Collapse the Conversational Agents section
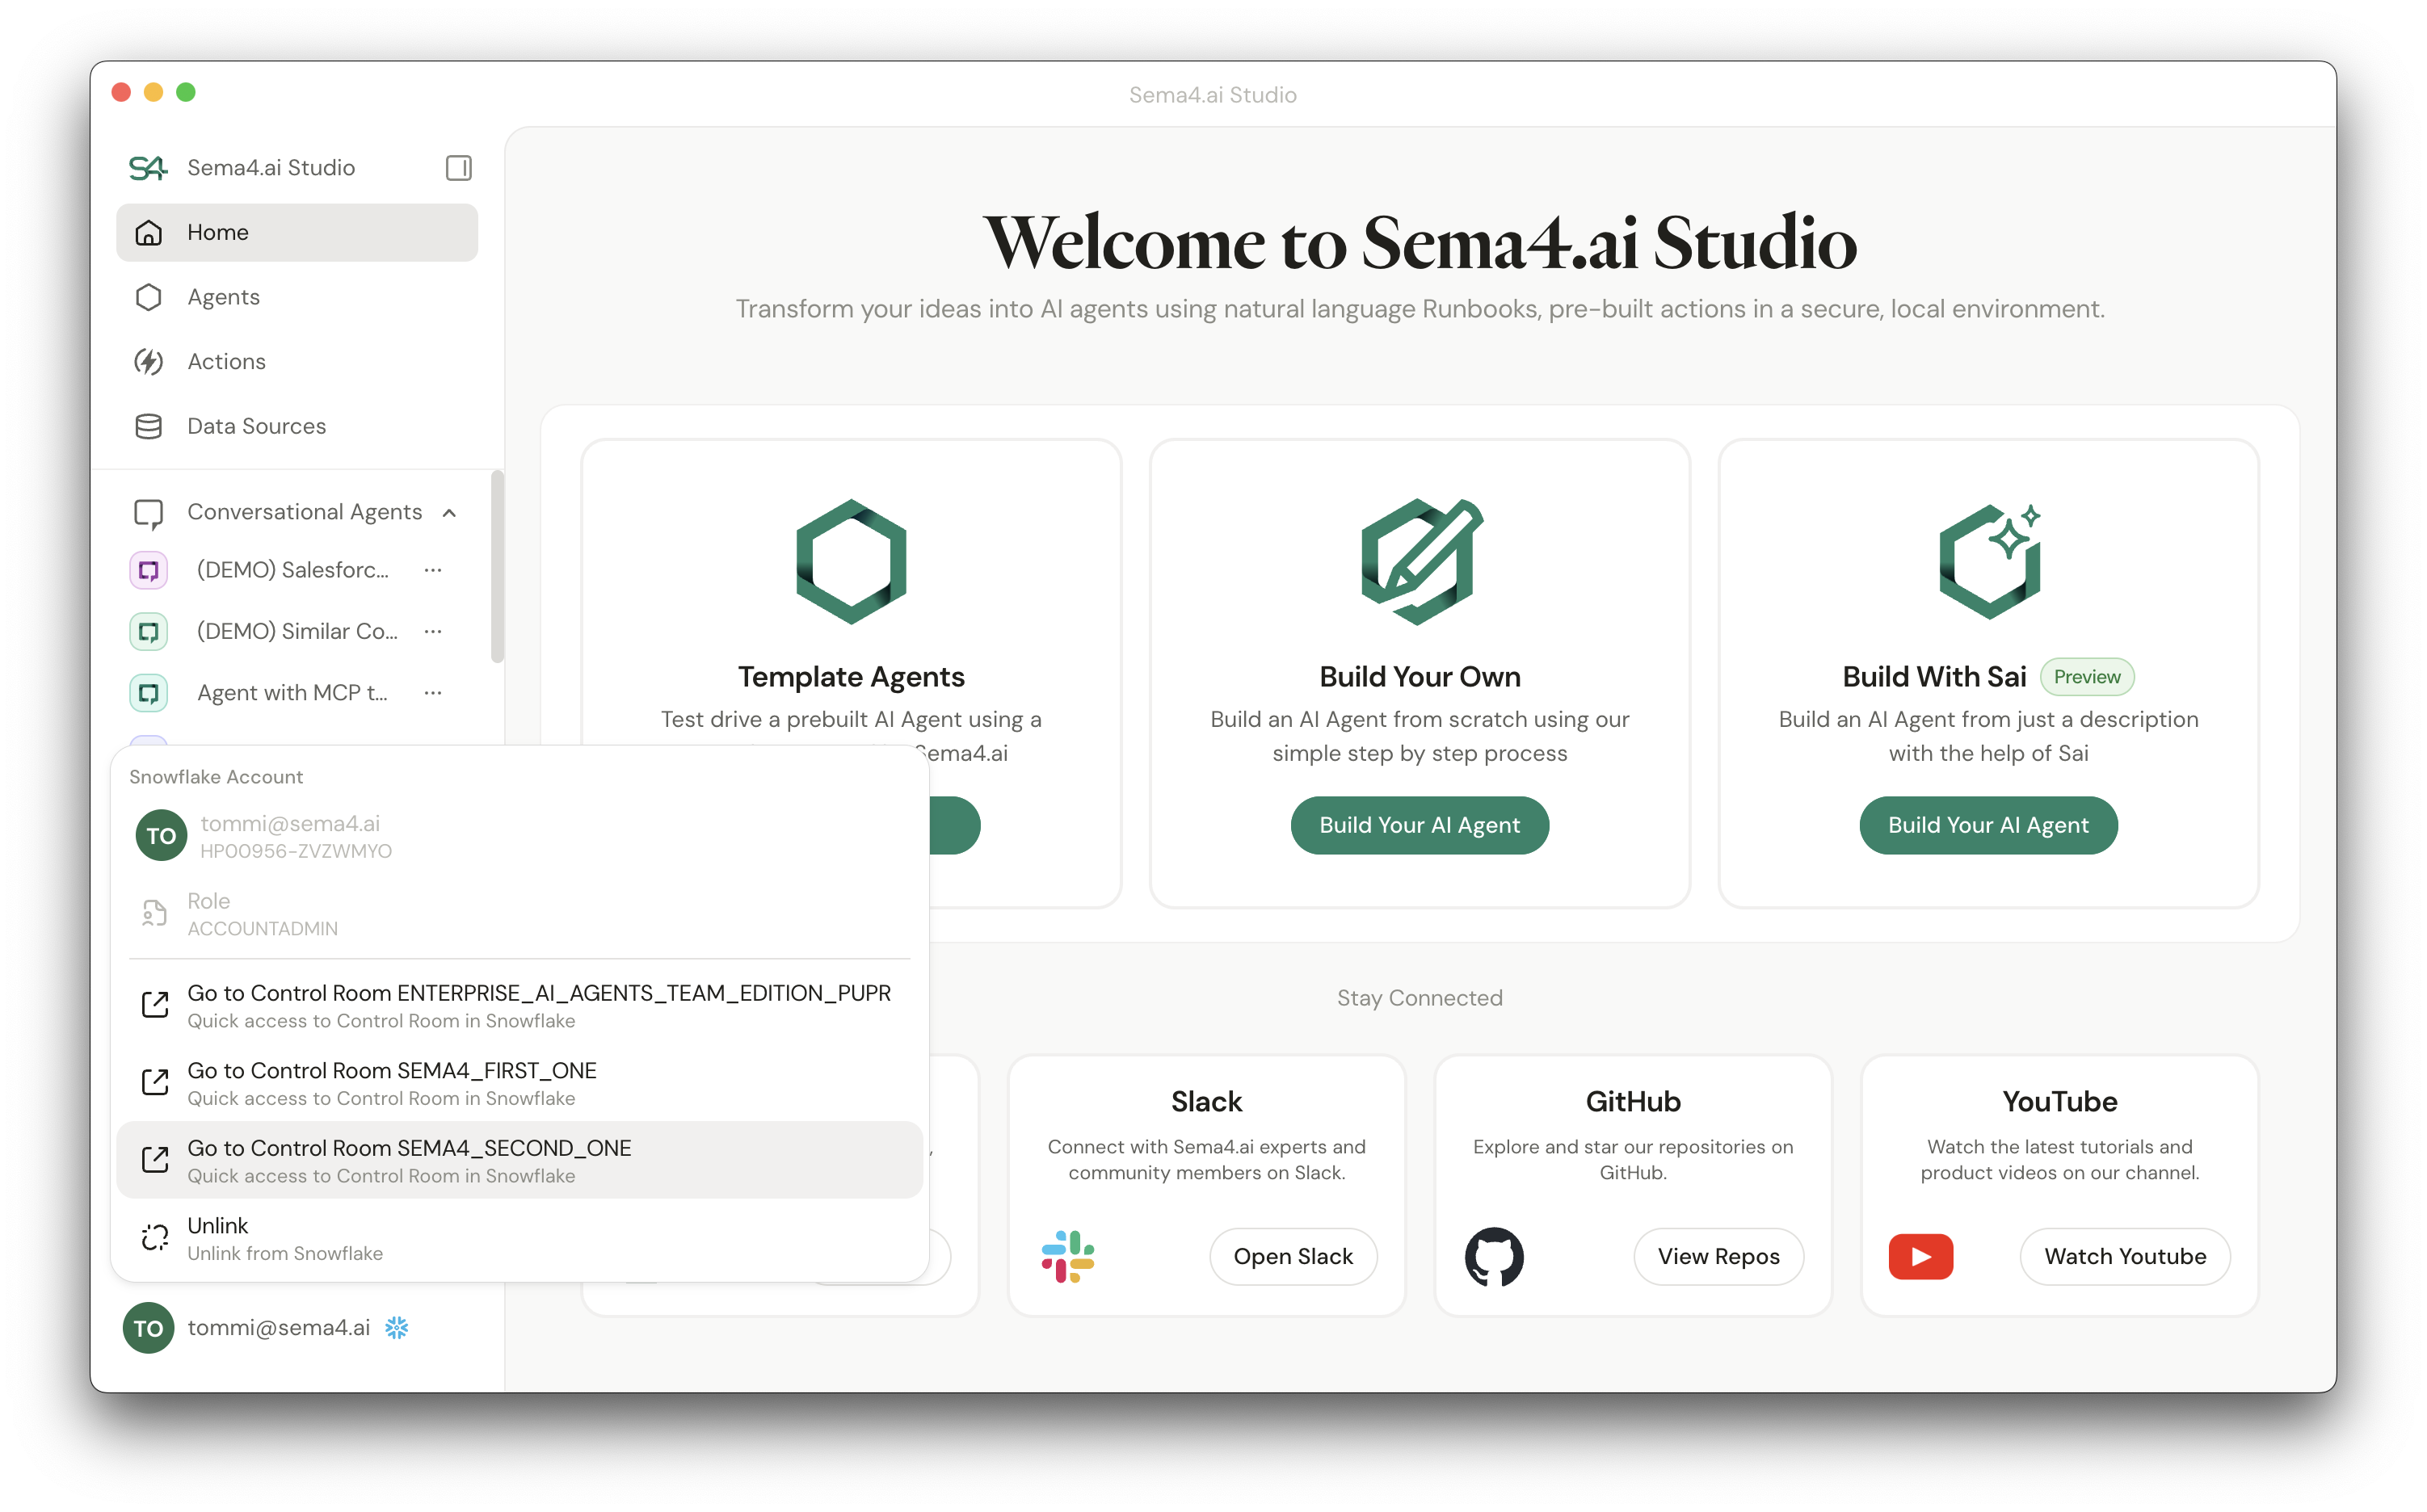This screenshot has height=1512, width=2427. pos(448,511)
